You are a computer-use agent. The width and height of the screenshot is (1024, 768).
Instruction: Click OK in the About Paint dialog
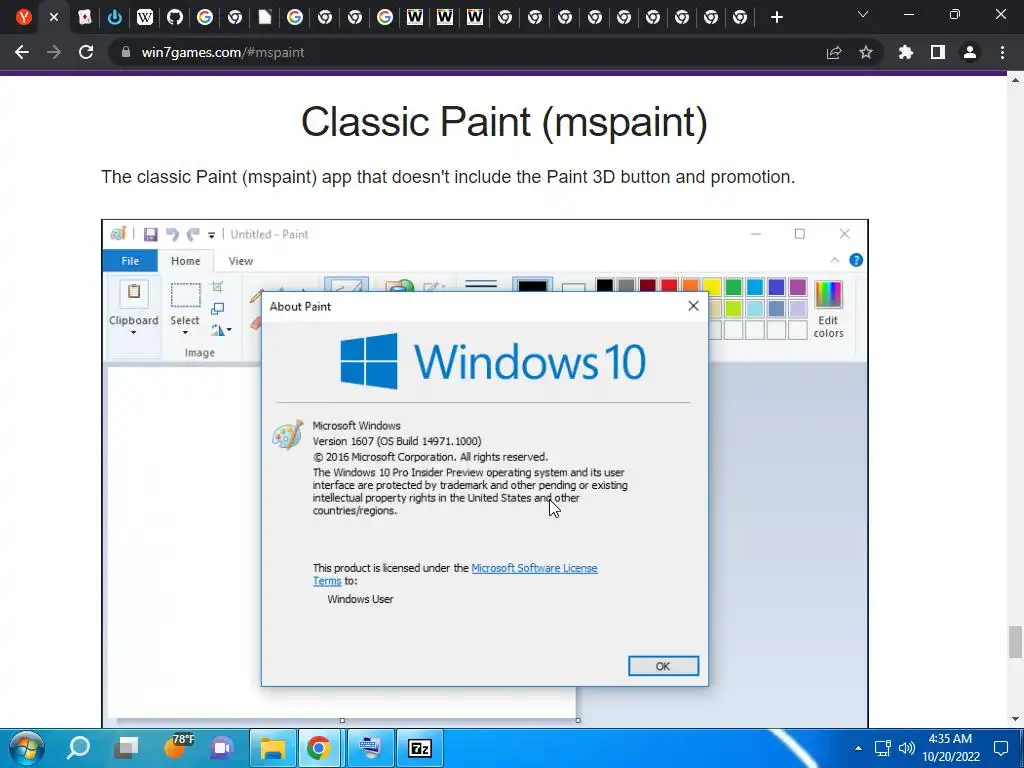[663, 665]
